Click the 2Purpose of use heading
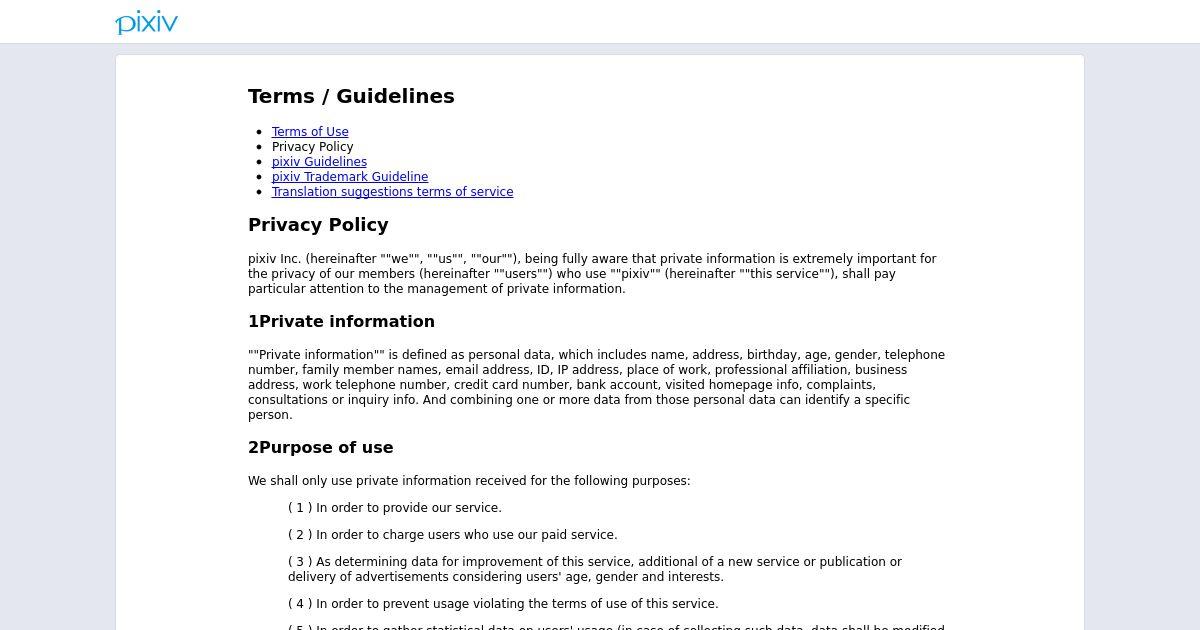 pos(320,448)
